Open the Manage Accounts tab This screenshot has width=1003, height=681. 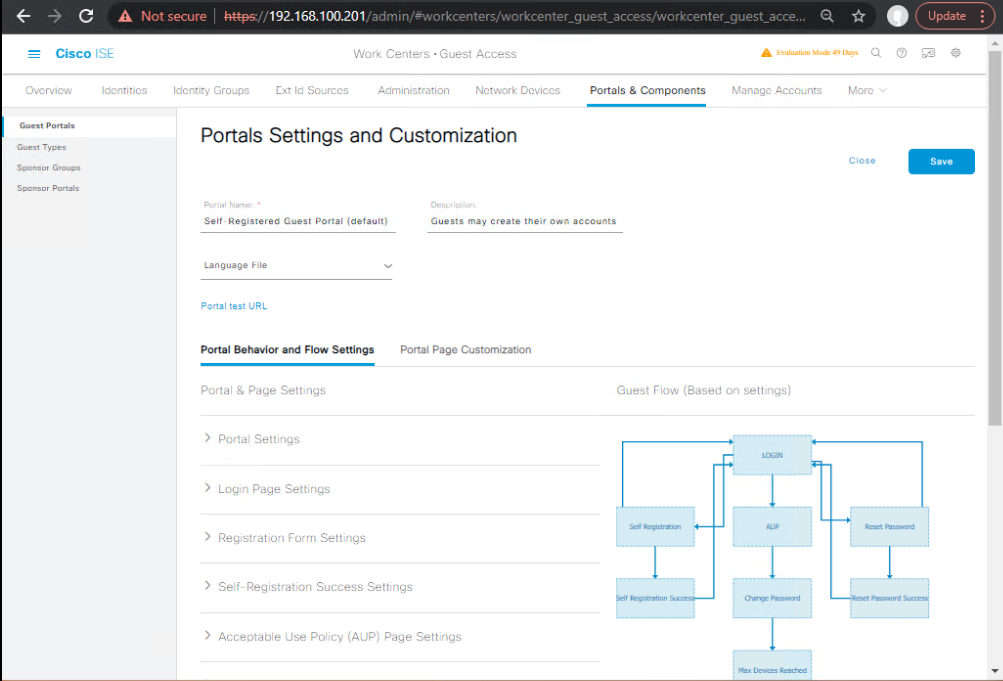777,91
